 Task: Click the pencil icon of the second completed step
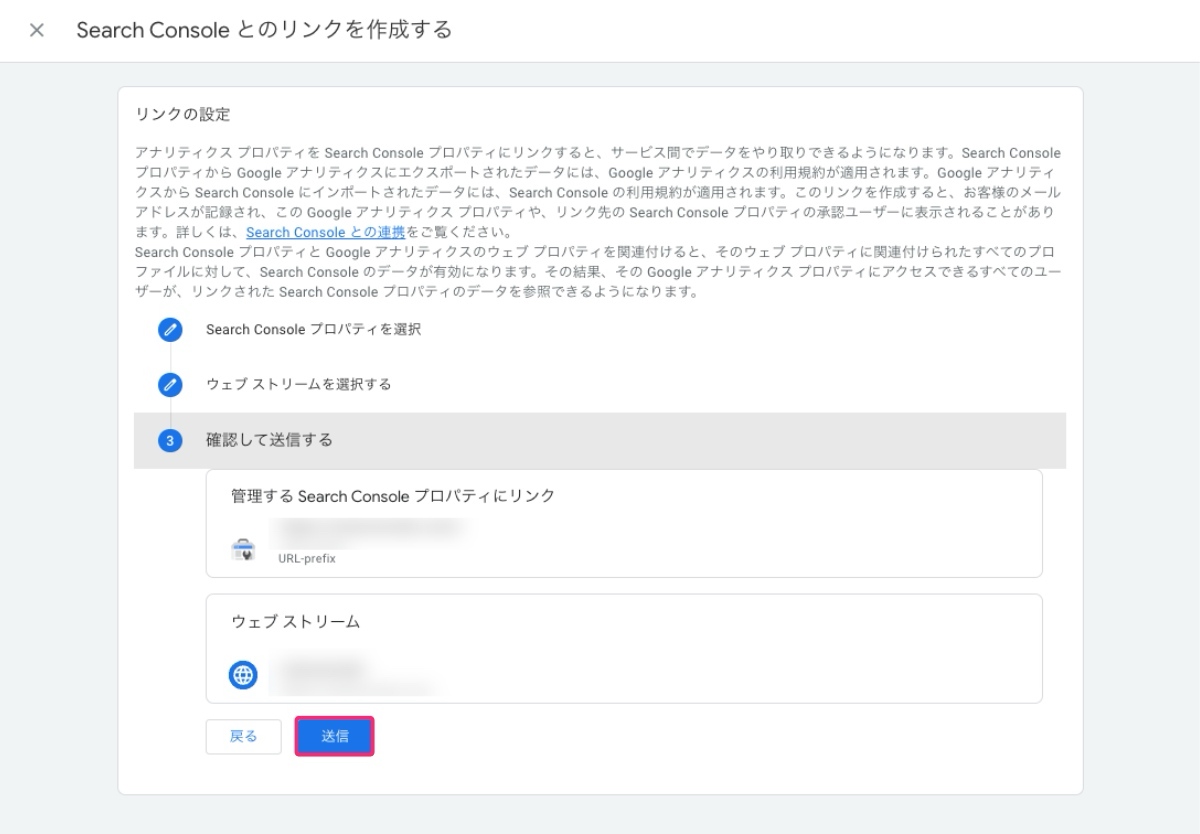coord(170,385)
